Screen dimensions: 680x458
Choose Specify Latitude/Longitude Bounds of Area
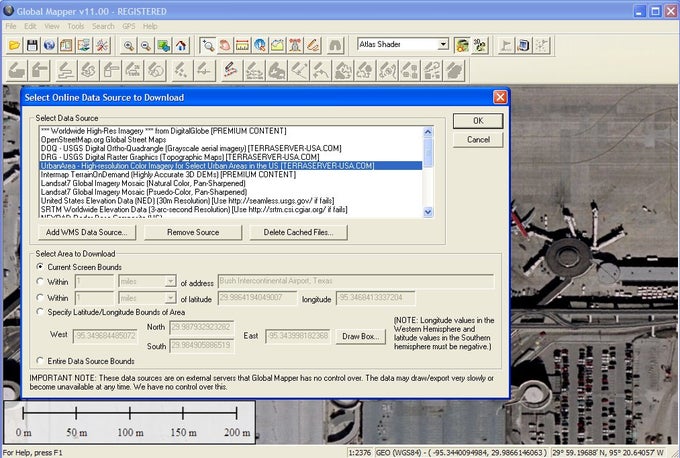41,313
